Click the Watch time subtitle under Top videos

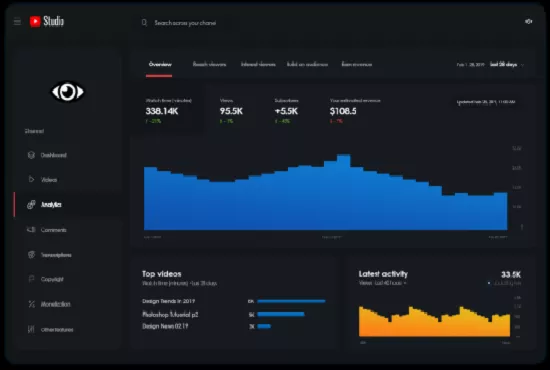pyautogui.click(x=179, y=283)
